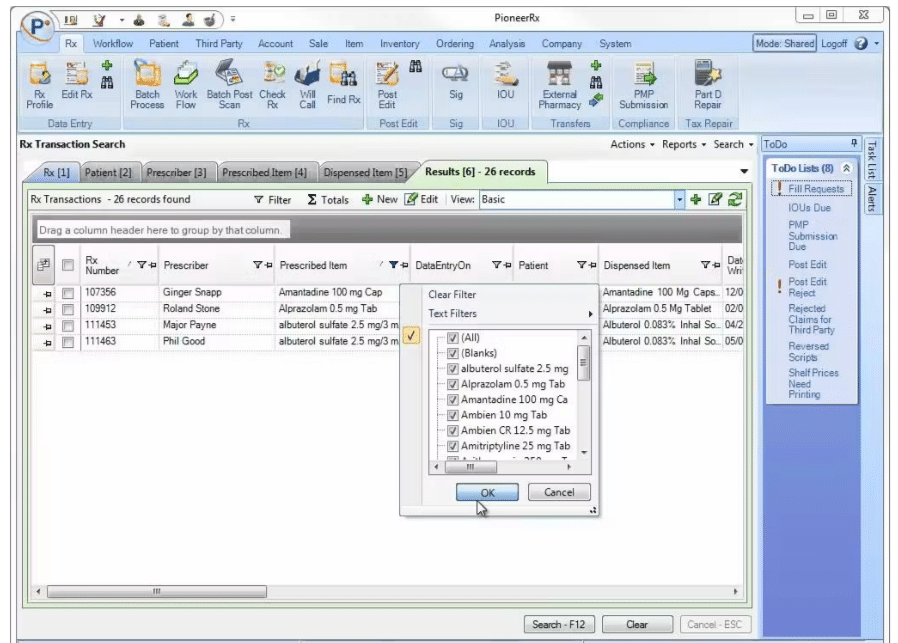Screen dimensions: 898x643
Task: Open the View dropdown arrow
Action: pyautogui.click(x=679, y=199)
